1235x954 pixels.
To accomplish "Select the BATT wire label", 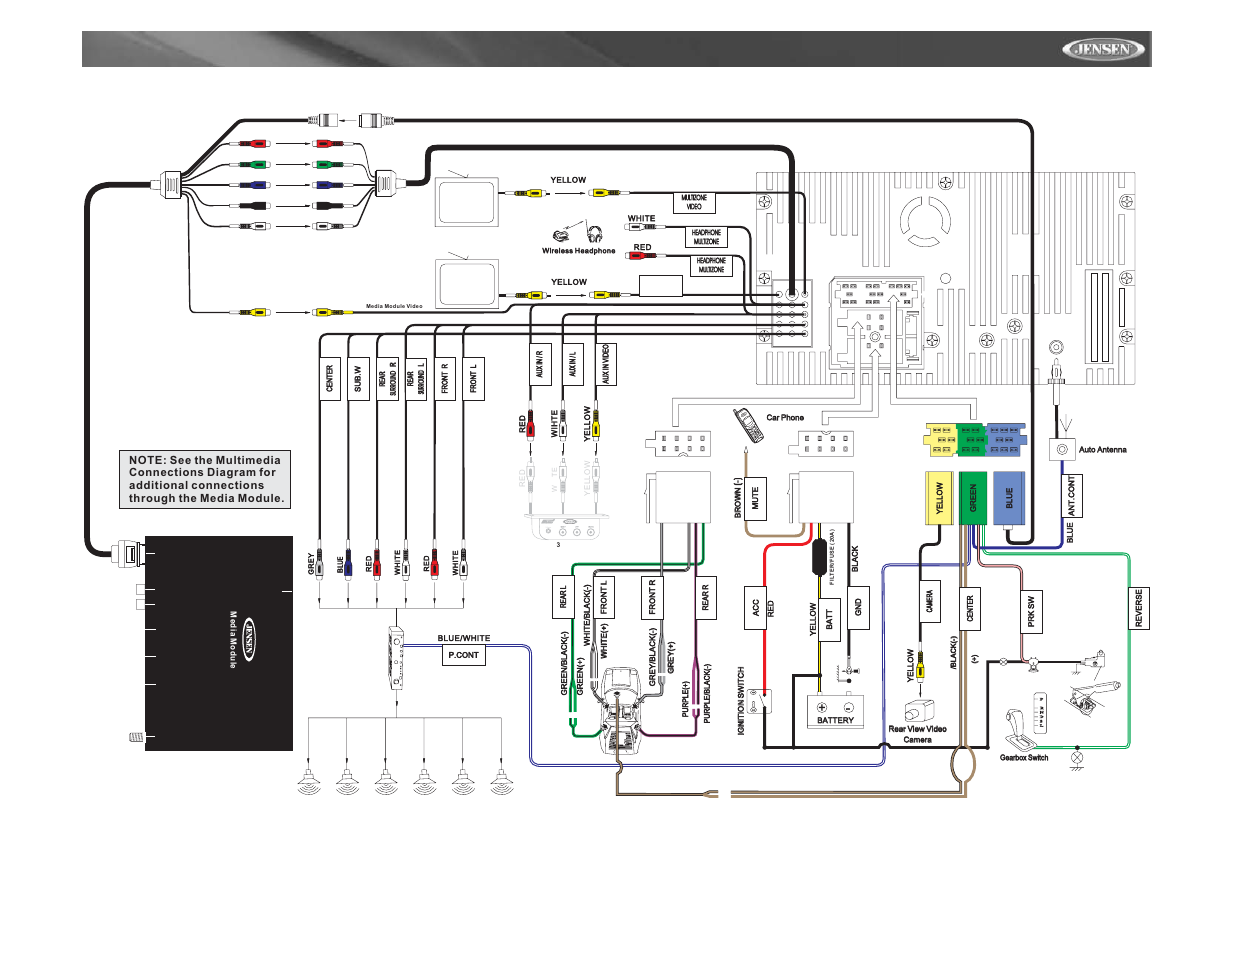I will [829, 619].
